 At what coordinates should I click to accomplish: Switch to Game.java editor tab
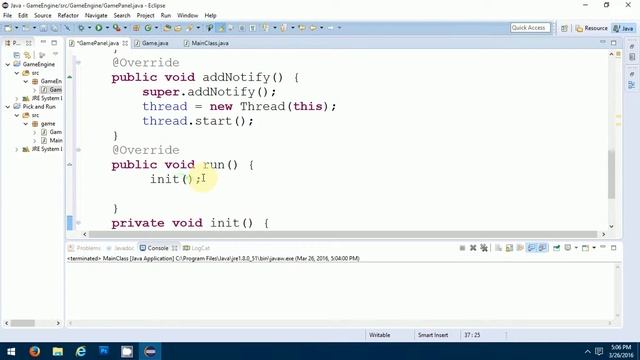151,43
